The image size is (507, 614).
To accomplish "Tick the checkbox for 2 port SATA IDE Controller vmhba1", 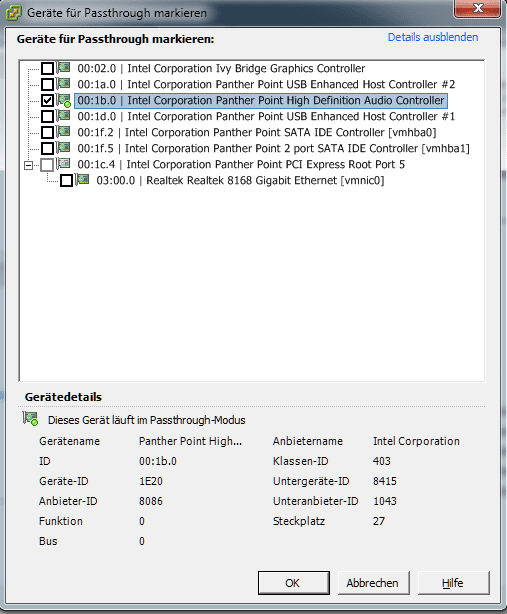I will click(x=47, y=148).
